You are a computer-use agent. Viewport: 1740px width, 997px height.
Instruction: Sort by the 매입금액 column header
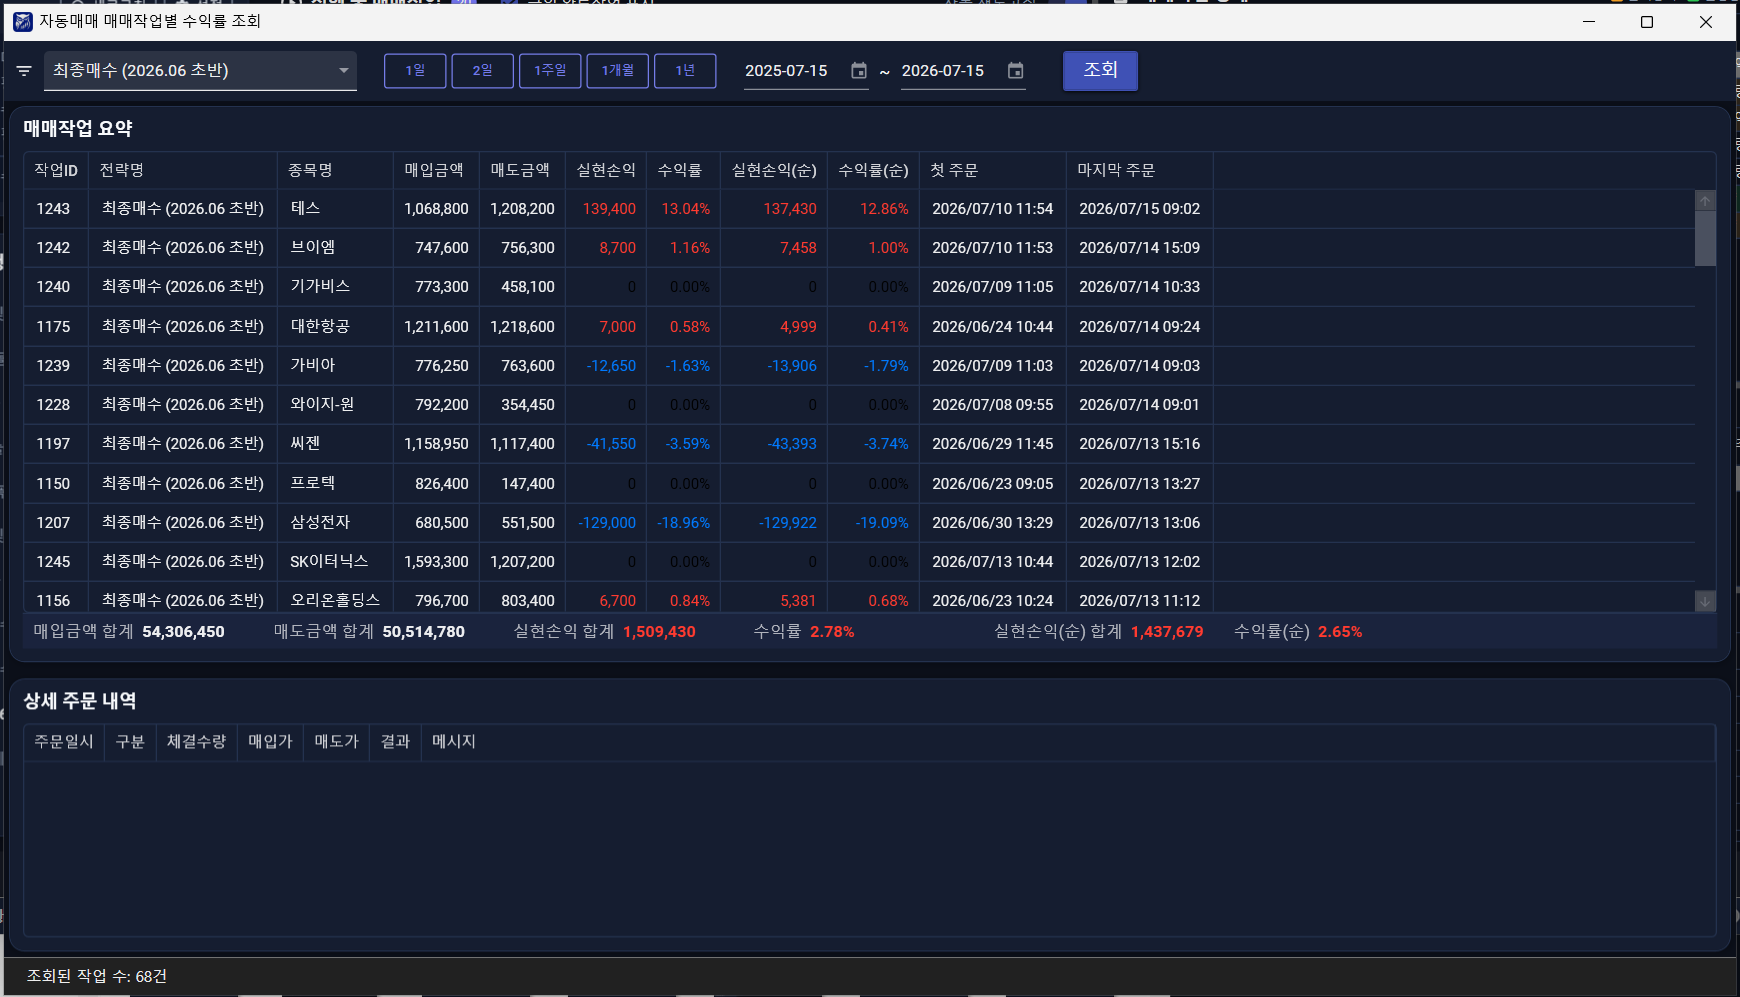436,170
